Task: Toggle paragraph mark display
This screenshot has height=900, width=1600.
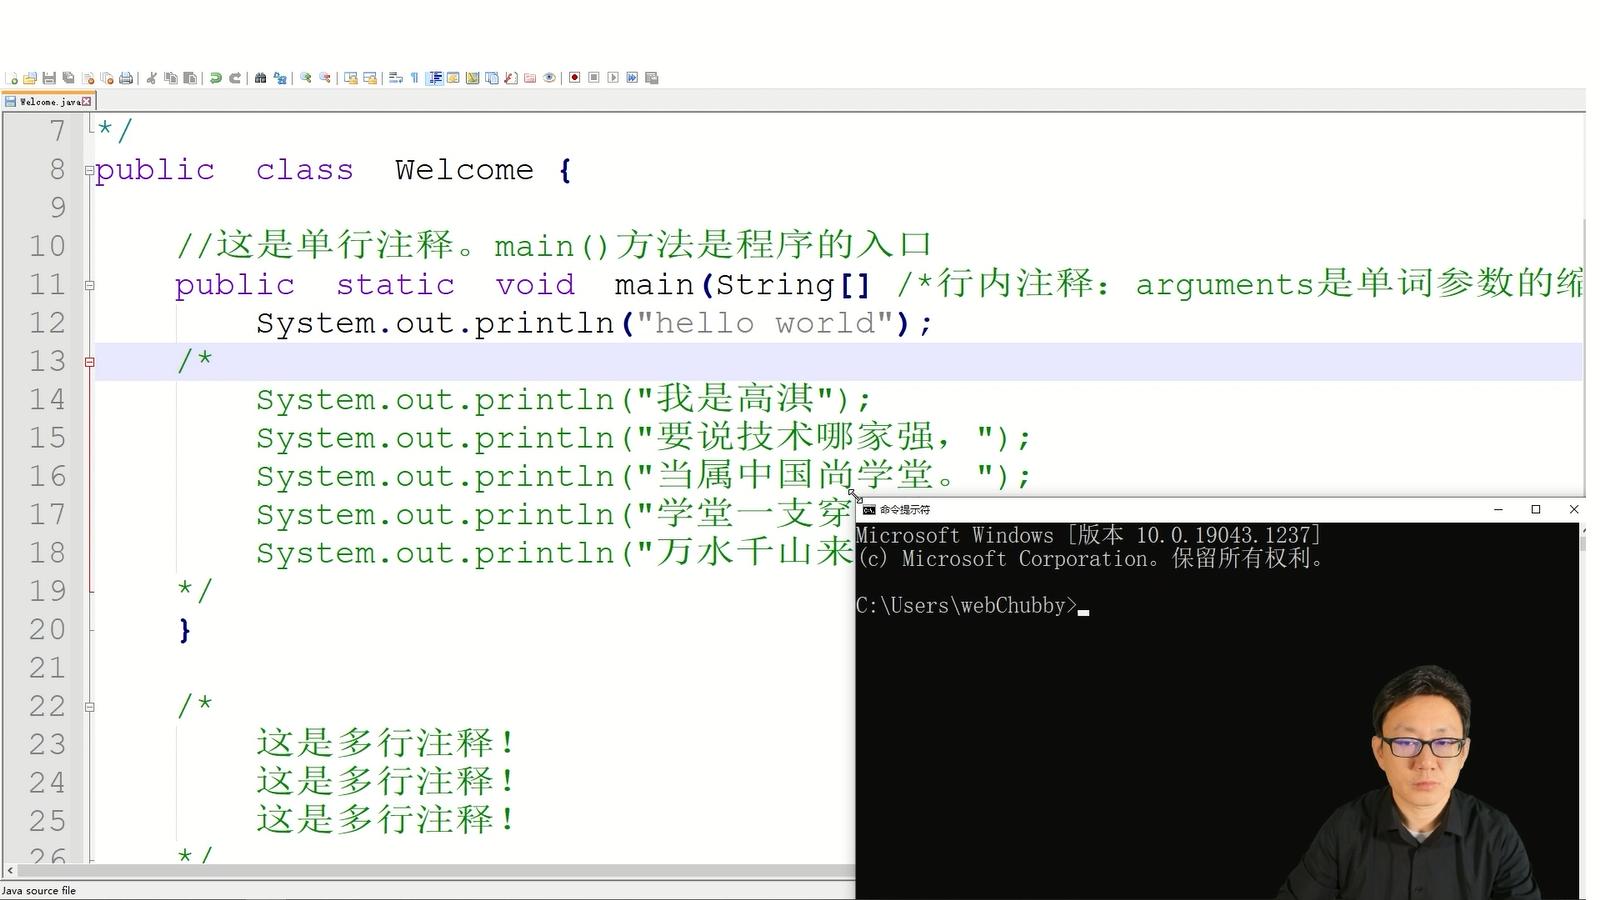Action: pos(414,78)
